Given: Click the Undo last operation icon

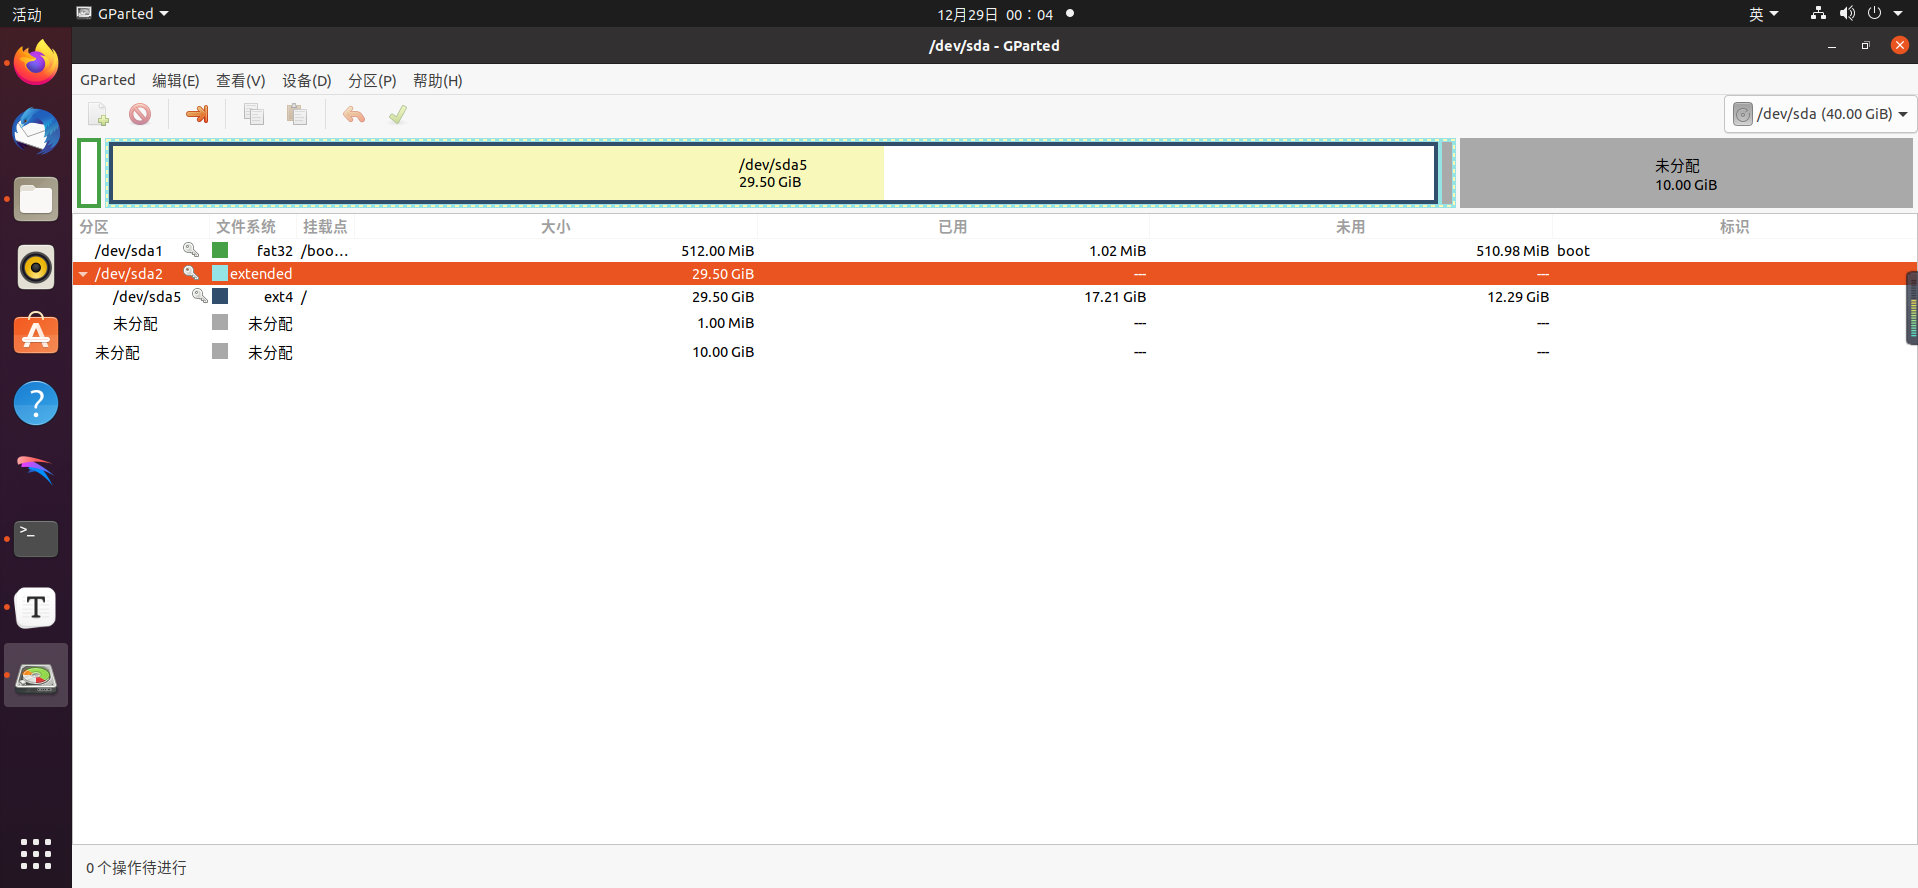Looking at the screenshot, I should click(353, 114).
